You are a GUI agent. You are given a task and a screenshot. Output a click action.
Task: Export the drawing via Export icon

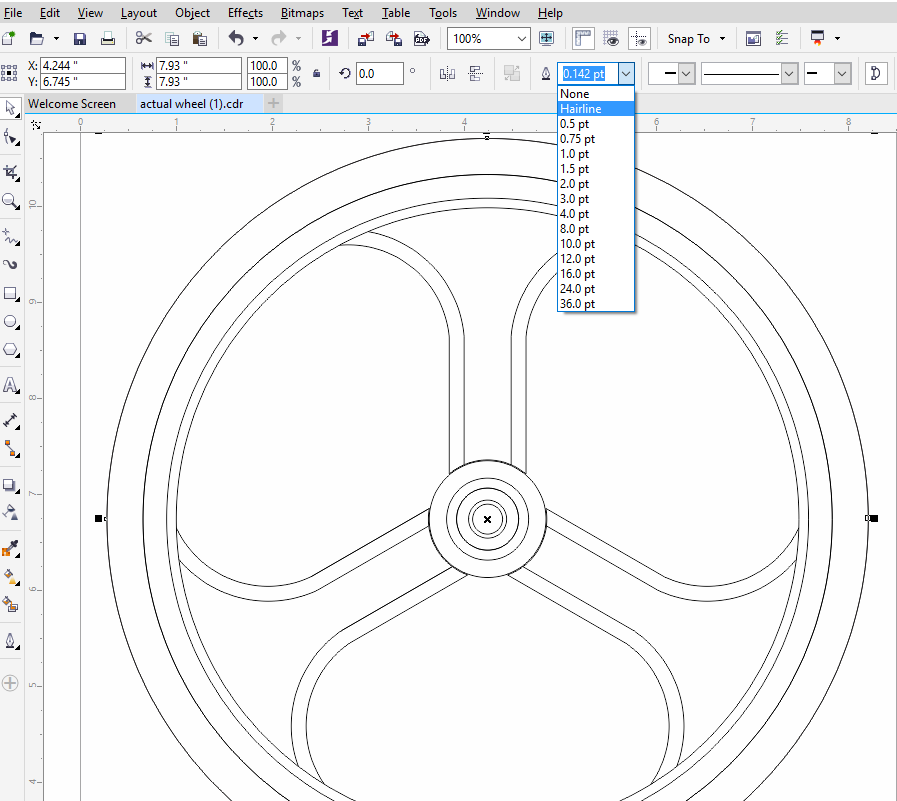(x=394, y=39)
